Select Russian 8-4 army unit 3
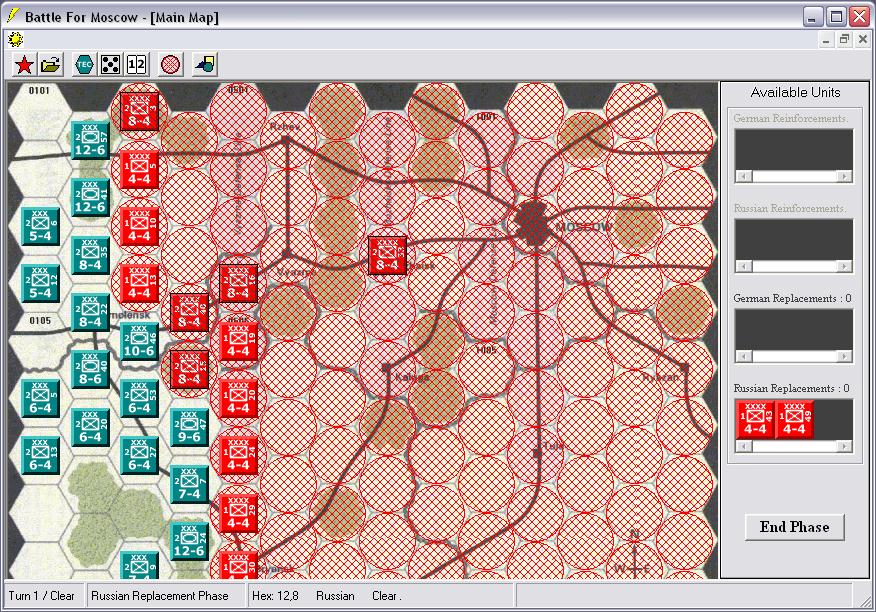The image size is (876, 612). [140, 111]
